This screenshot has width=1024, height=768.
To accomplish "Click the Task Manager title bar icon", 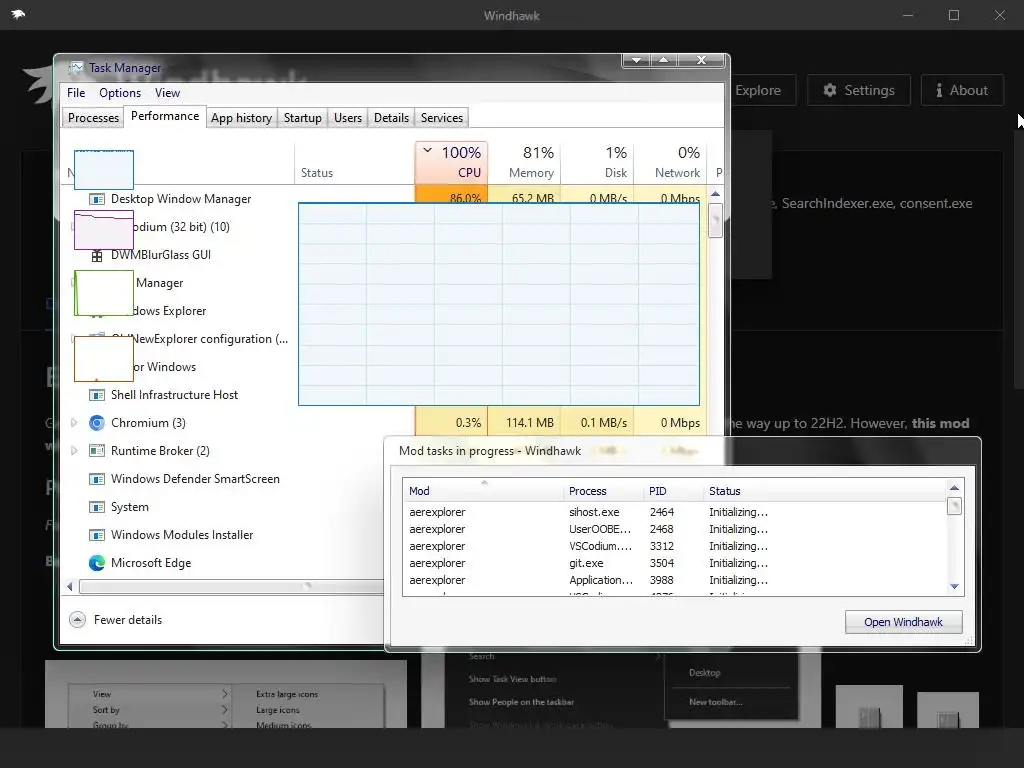I will coord(76,67).
